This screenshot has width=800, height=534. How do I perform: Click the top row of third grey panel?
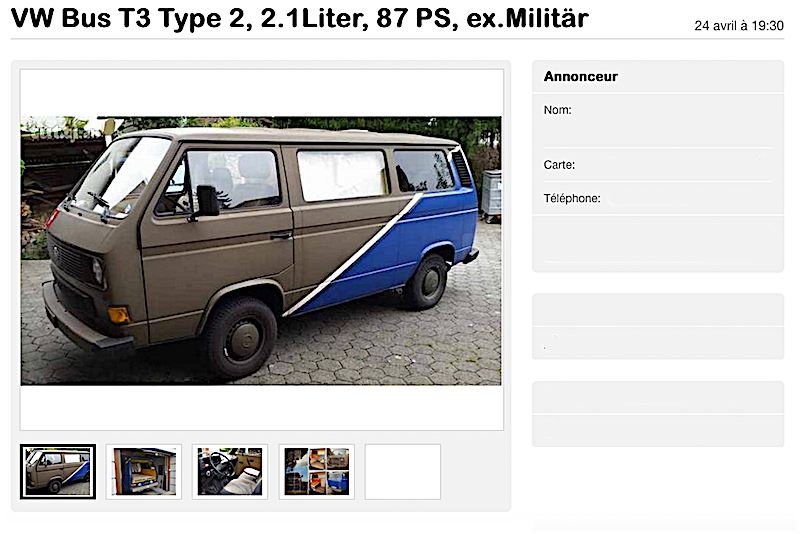(x=658, y=397)
